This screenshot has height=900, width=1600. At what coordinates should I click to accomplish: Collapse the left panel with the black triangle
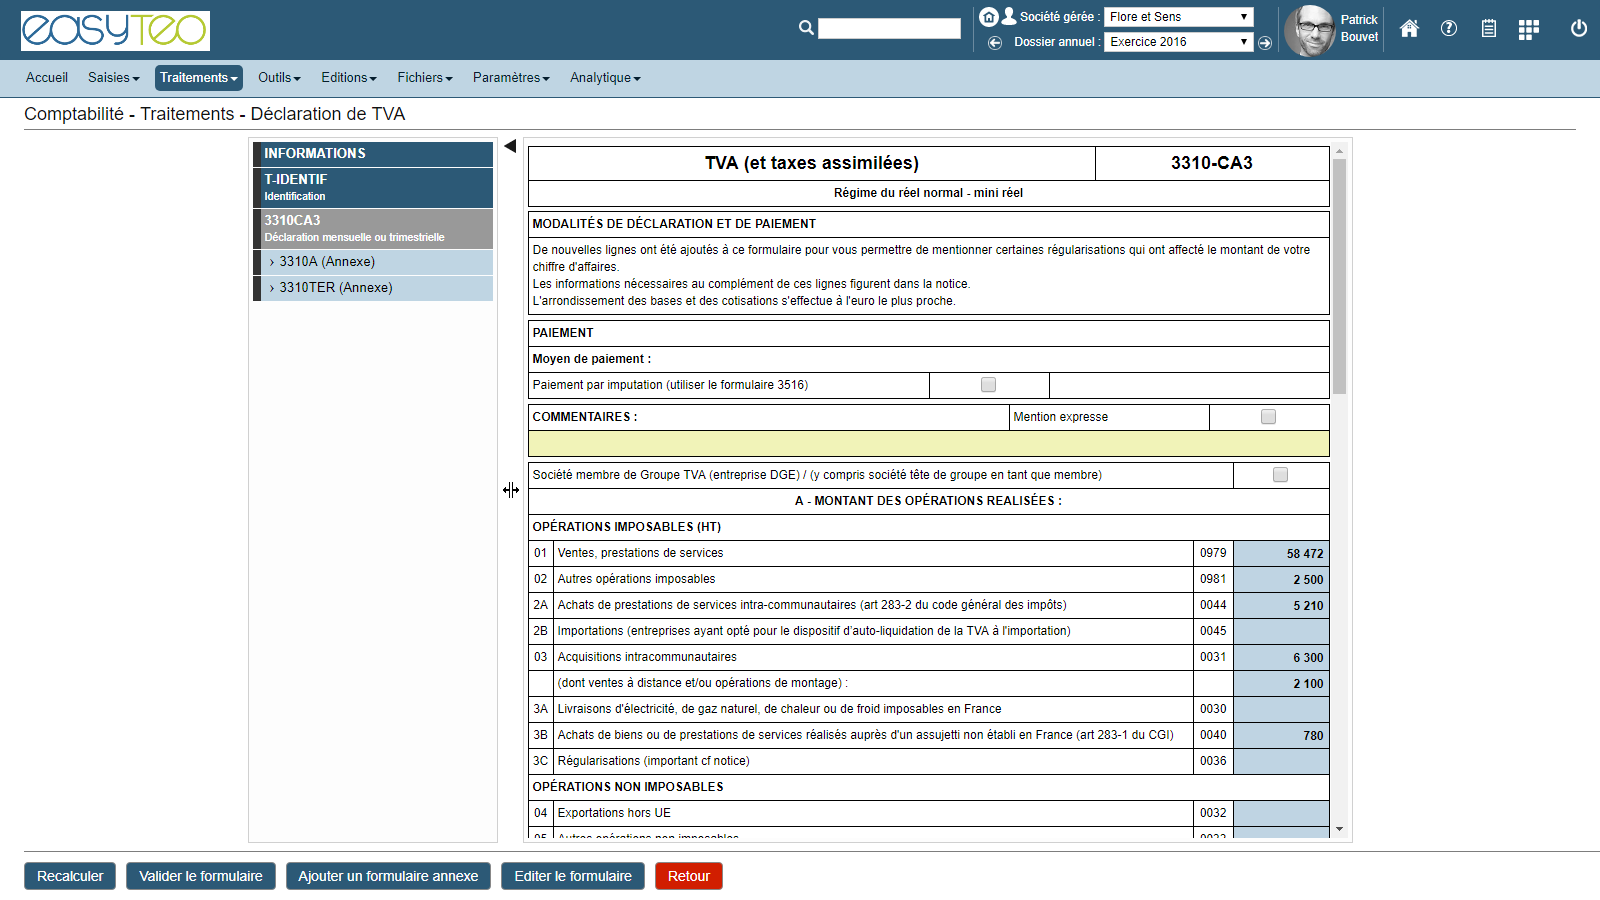pos(510,147)
